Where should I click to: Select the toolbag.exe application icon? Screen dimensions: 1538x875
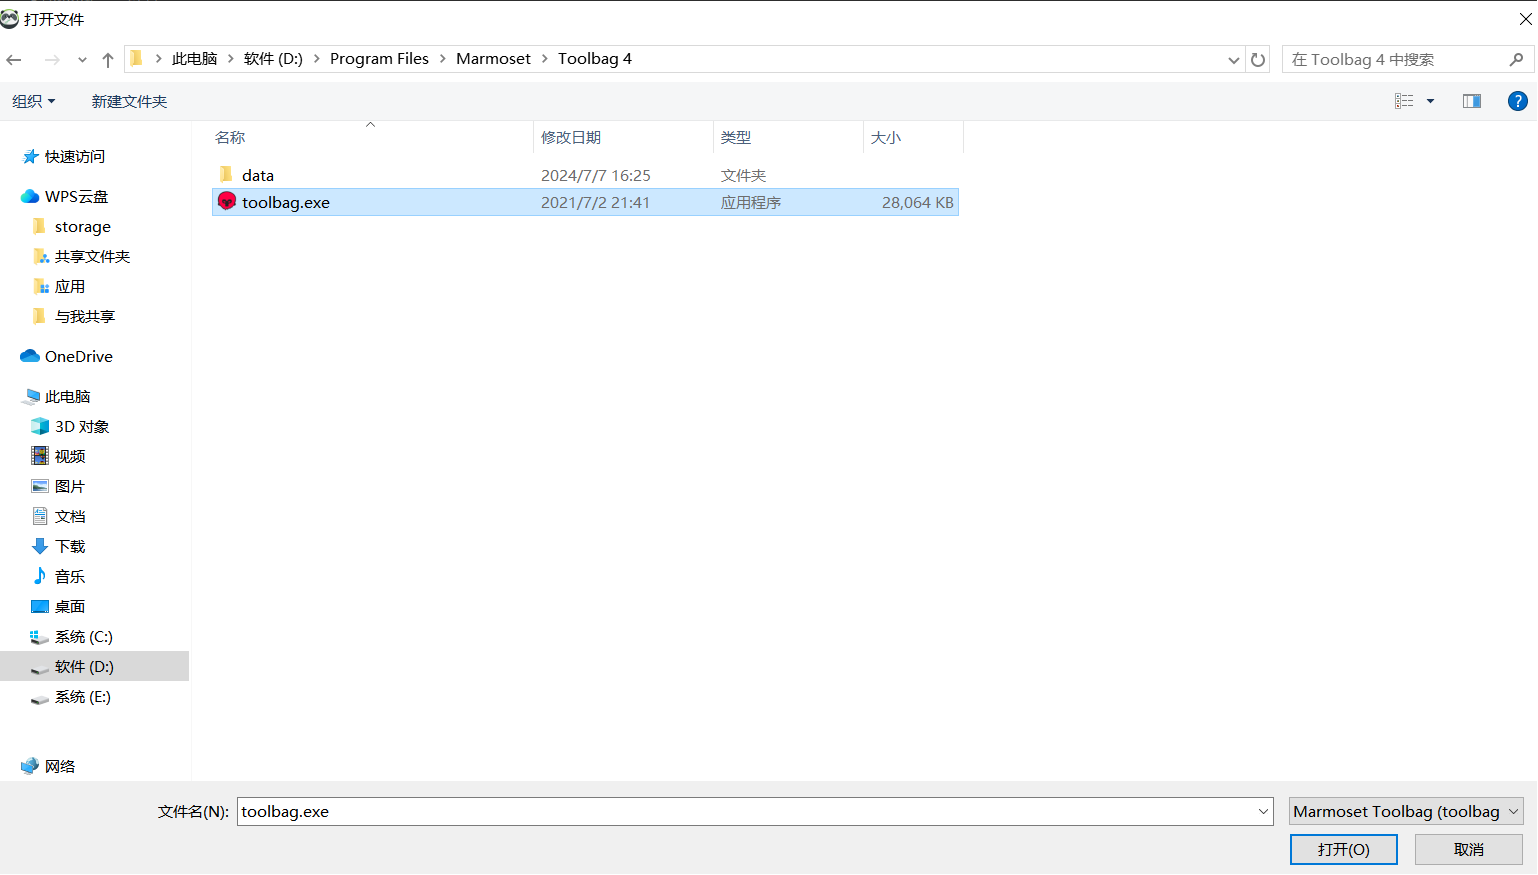[227, 202]
